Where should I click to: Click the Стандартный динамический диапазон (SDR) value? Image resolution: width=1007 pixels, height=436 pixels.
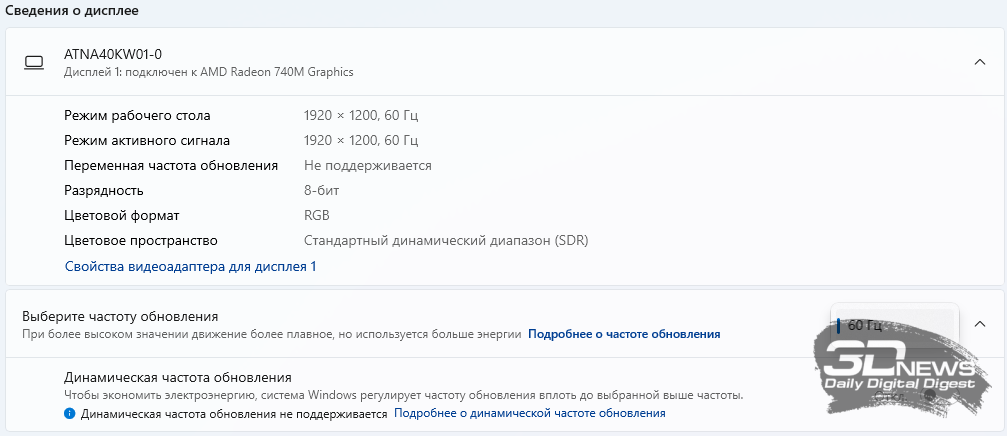446,240
